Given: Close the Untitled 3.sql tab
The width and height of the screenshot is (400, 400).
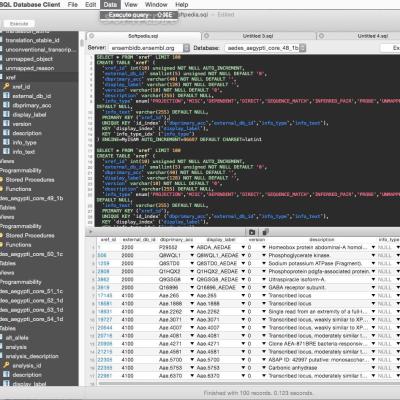Looking at the screenshot, I should [x=206, y=36].
